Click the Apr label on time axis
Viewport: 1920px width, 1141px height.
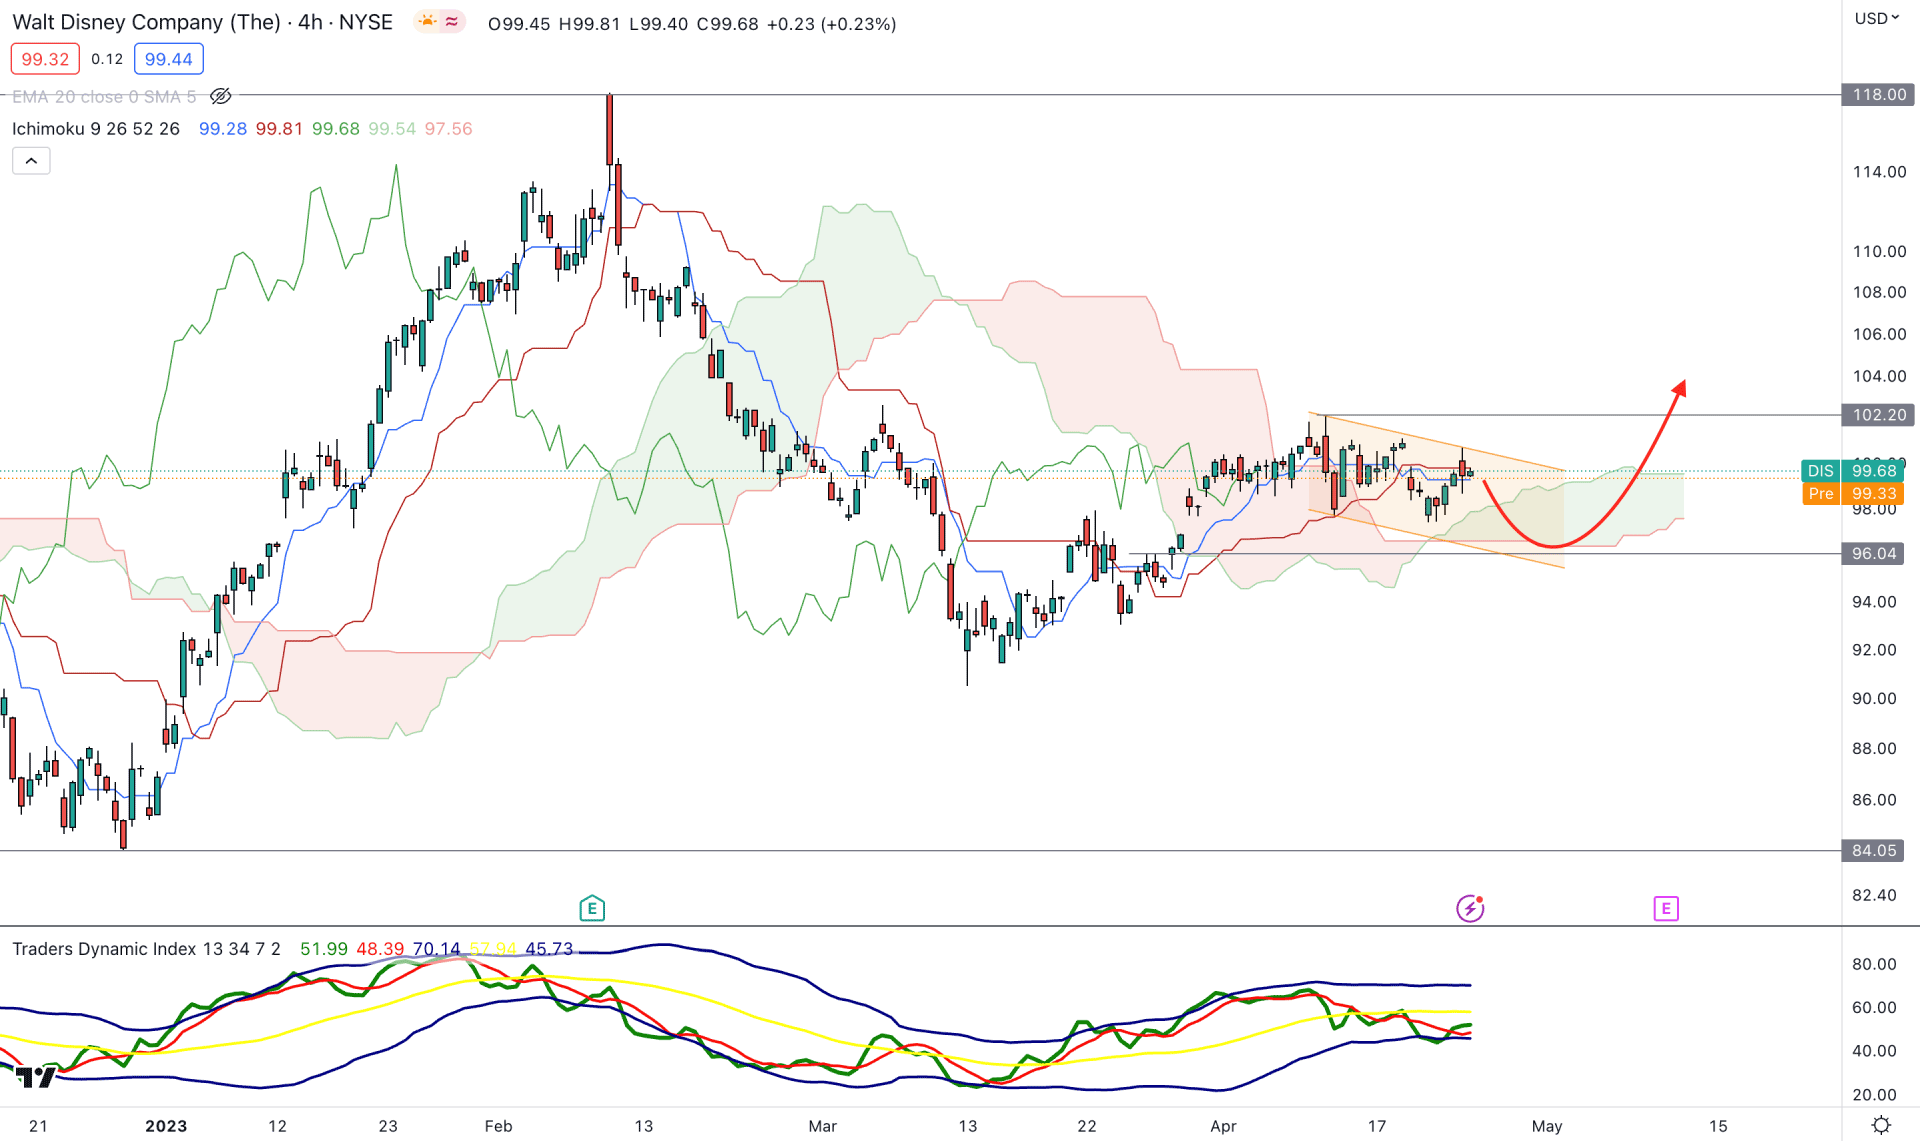1223,1126
